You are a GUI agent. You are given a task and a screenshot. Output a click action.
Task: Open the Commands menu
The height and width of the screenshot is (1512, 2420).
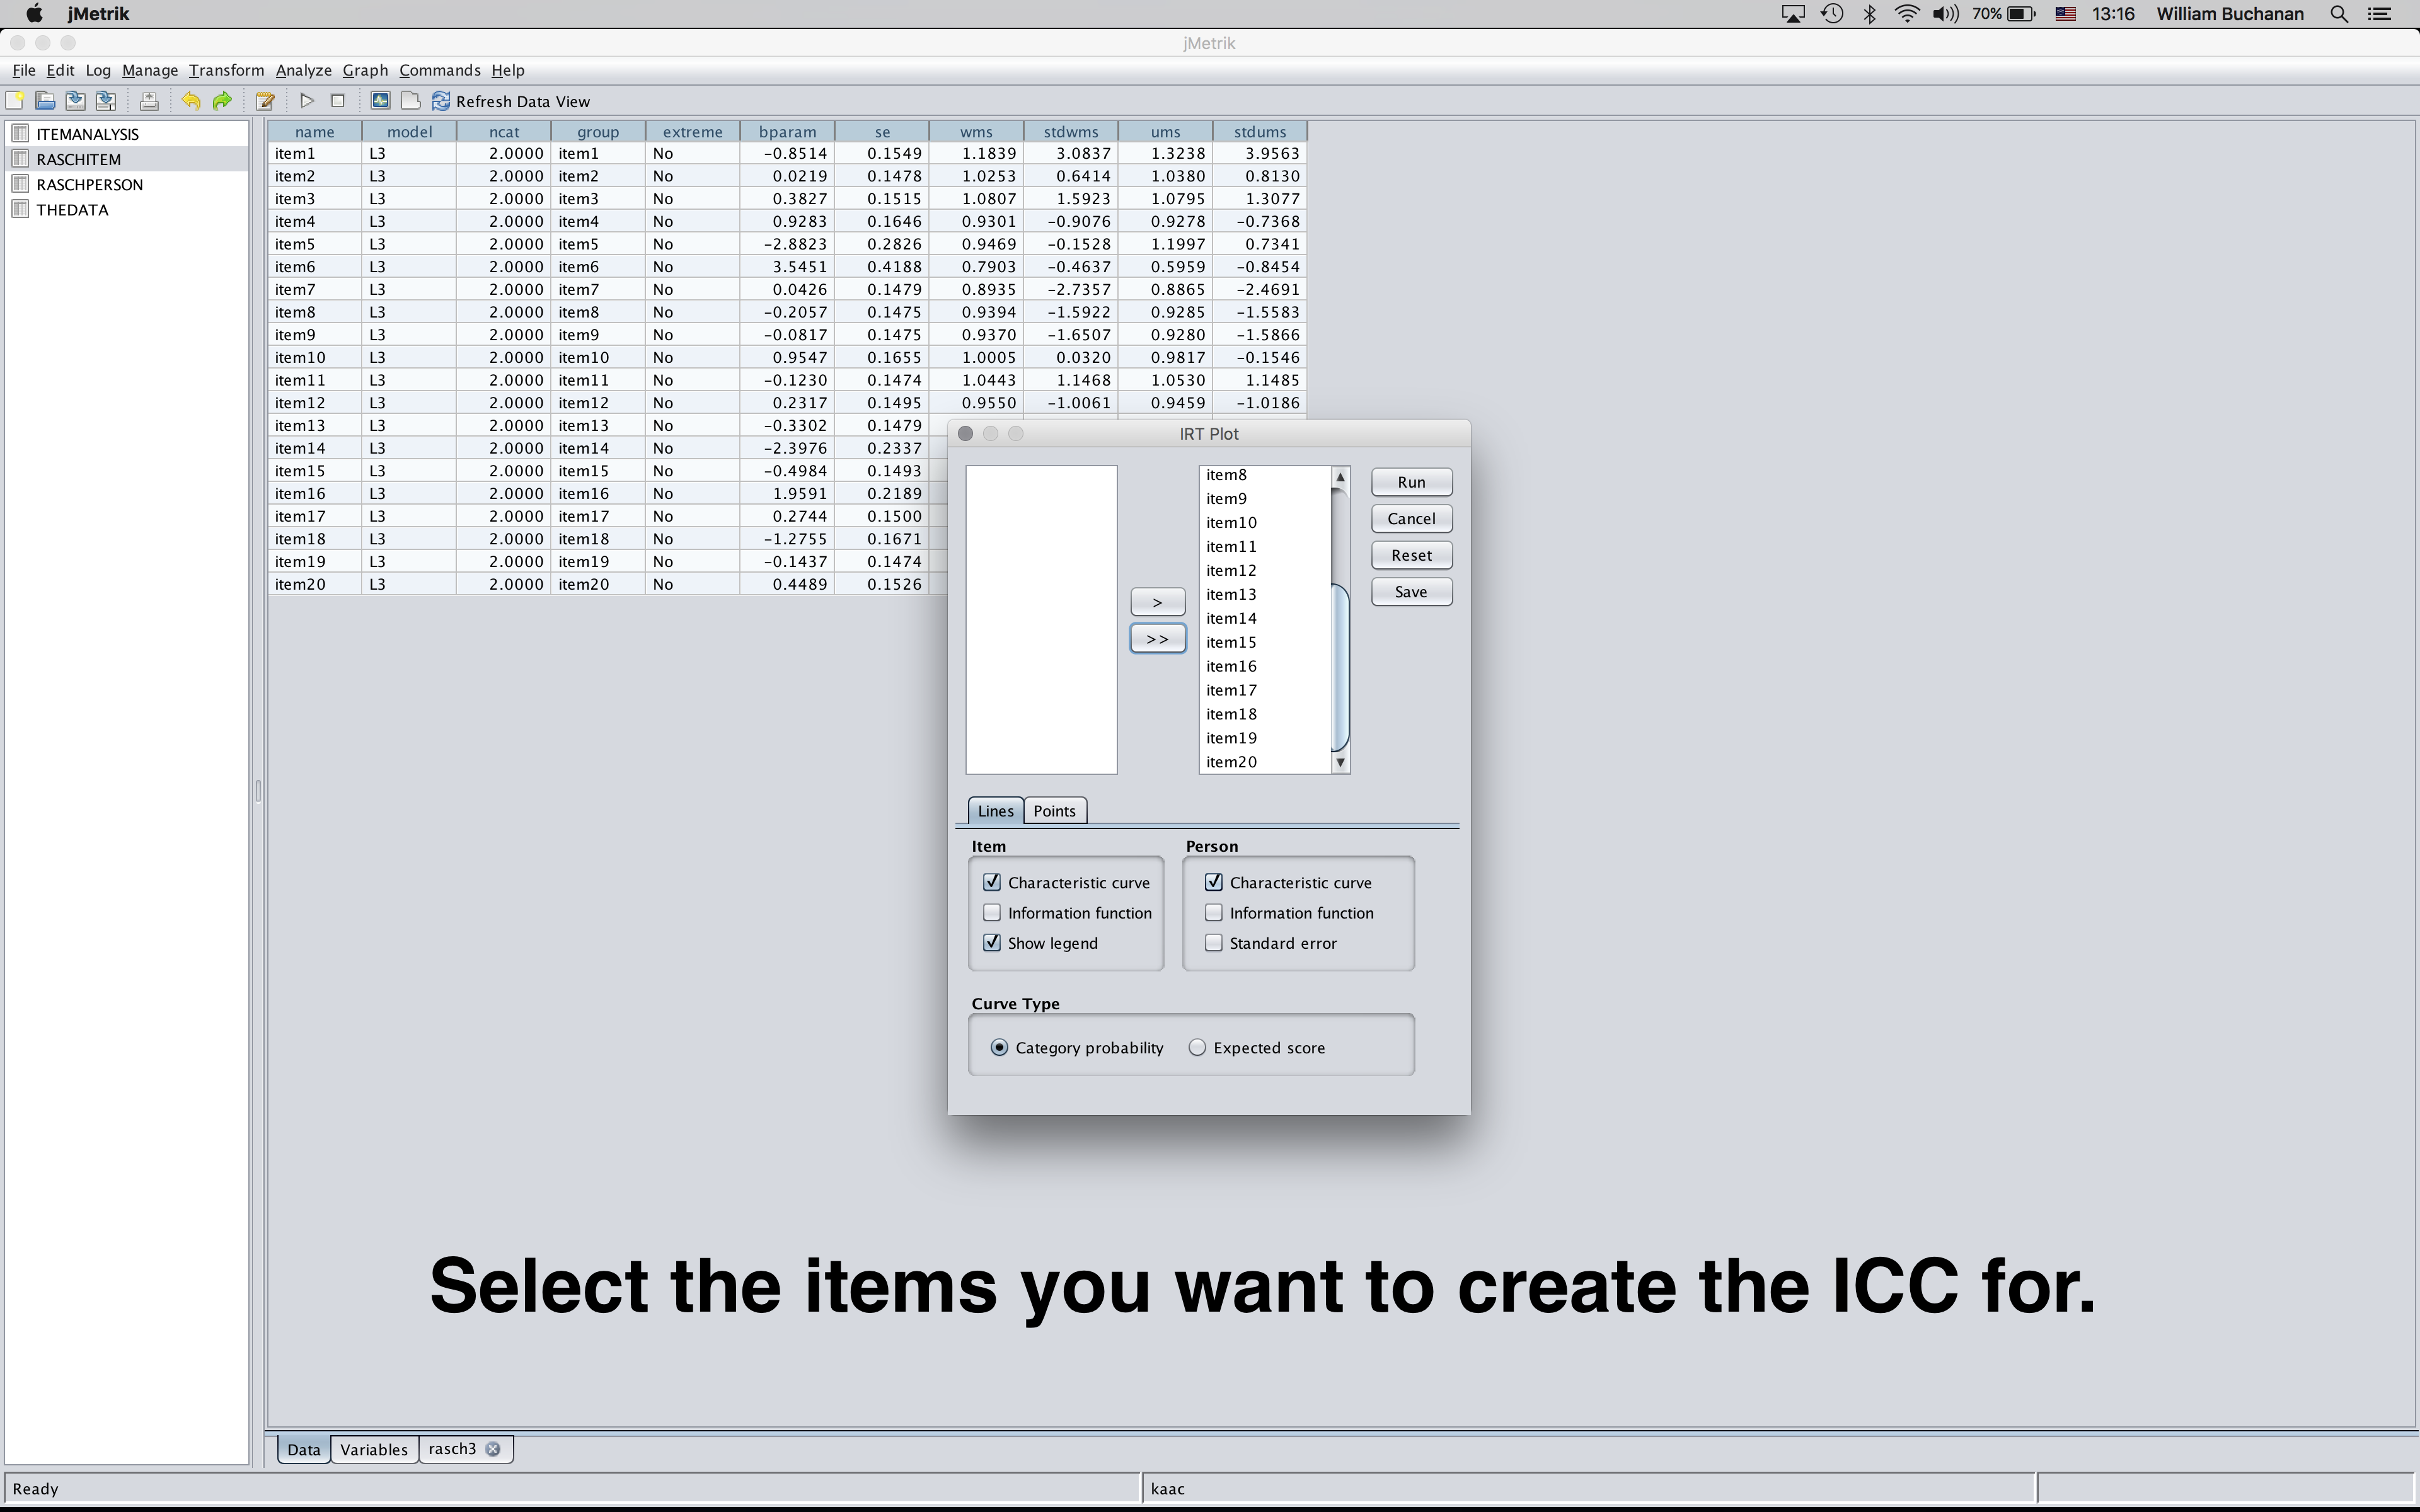[x=440, y=70]
